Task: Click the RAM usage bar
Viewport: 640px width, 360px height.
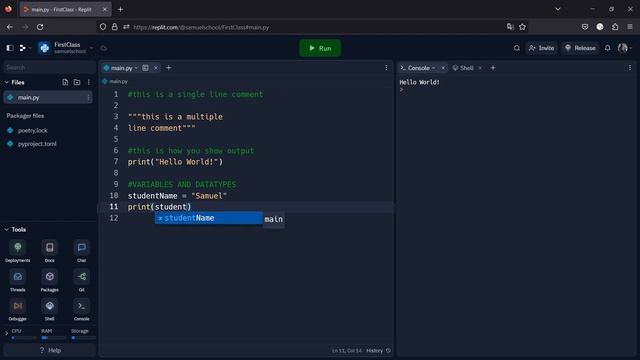Action: click(x=53, y=338)
